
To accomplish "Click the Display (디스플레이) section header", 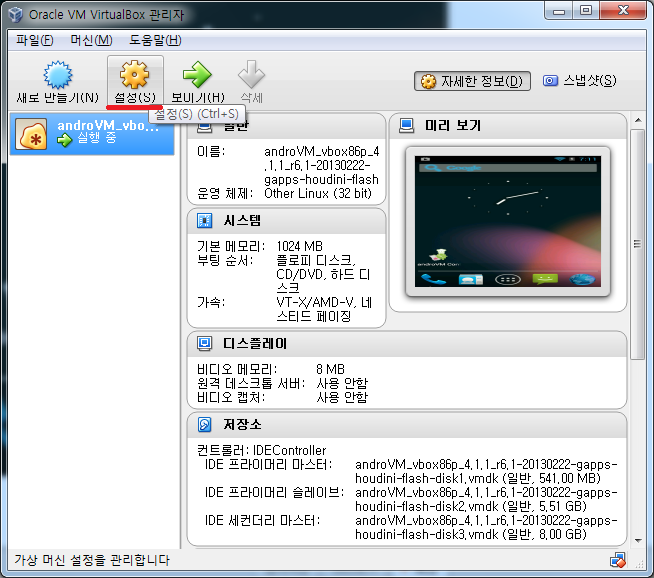I will click(x=407, y=344).
